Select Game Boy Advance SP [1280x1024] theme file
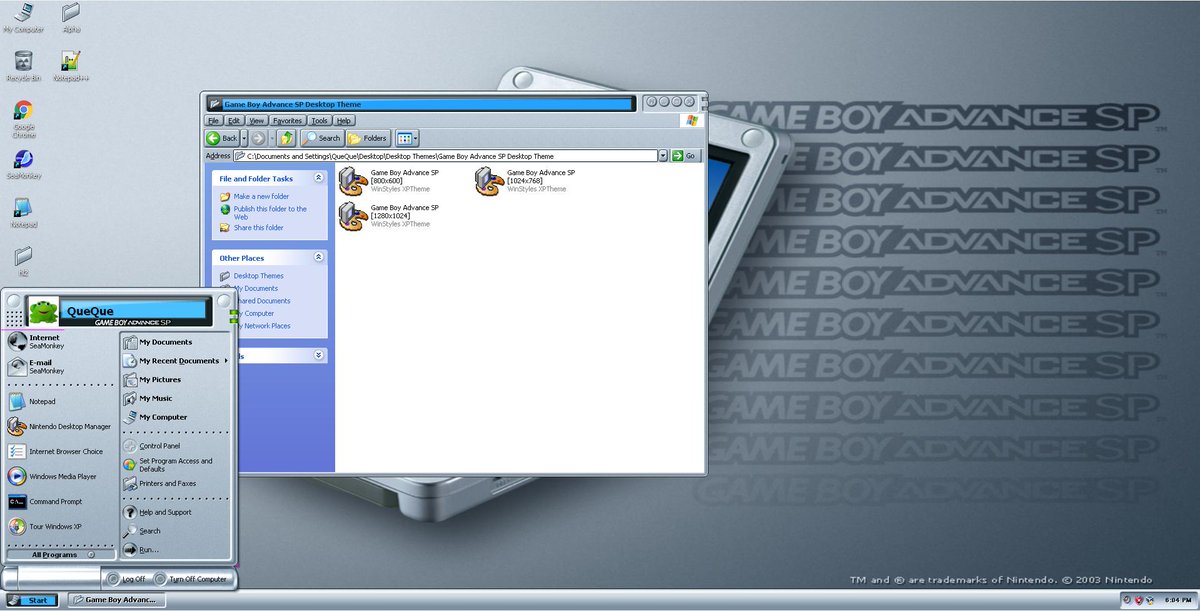 tap(388, 215)
